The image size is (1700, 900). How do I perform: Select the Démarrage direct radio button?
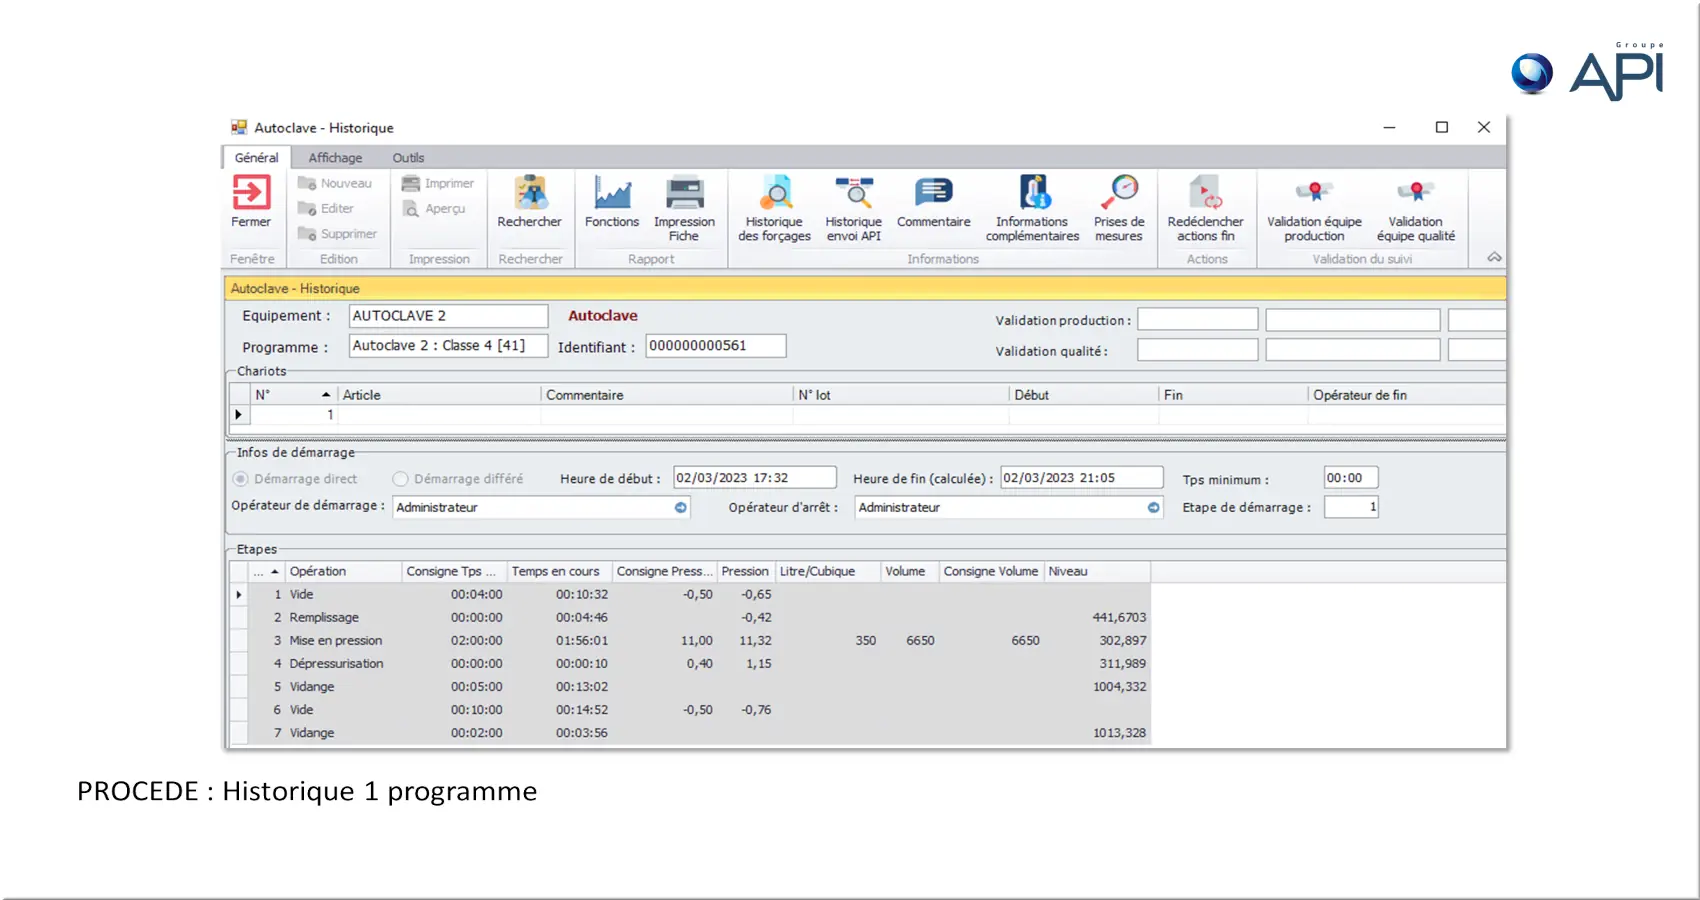pyautogui.click(x=241, y=479)
